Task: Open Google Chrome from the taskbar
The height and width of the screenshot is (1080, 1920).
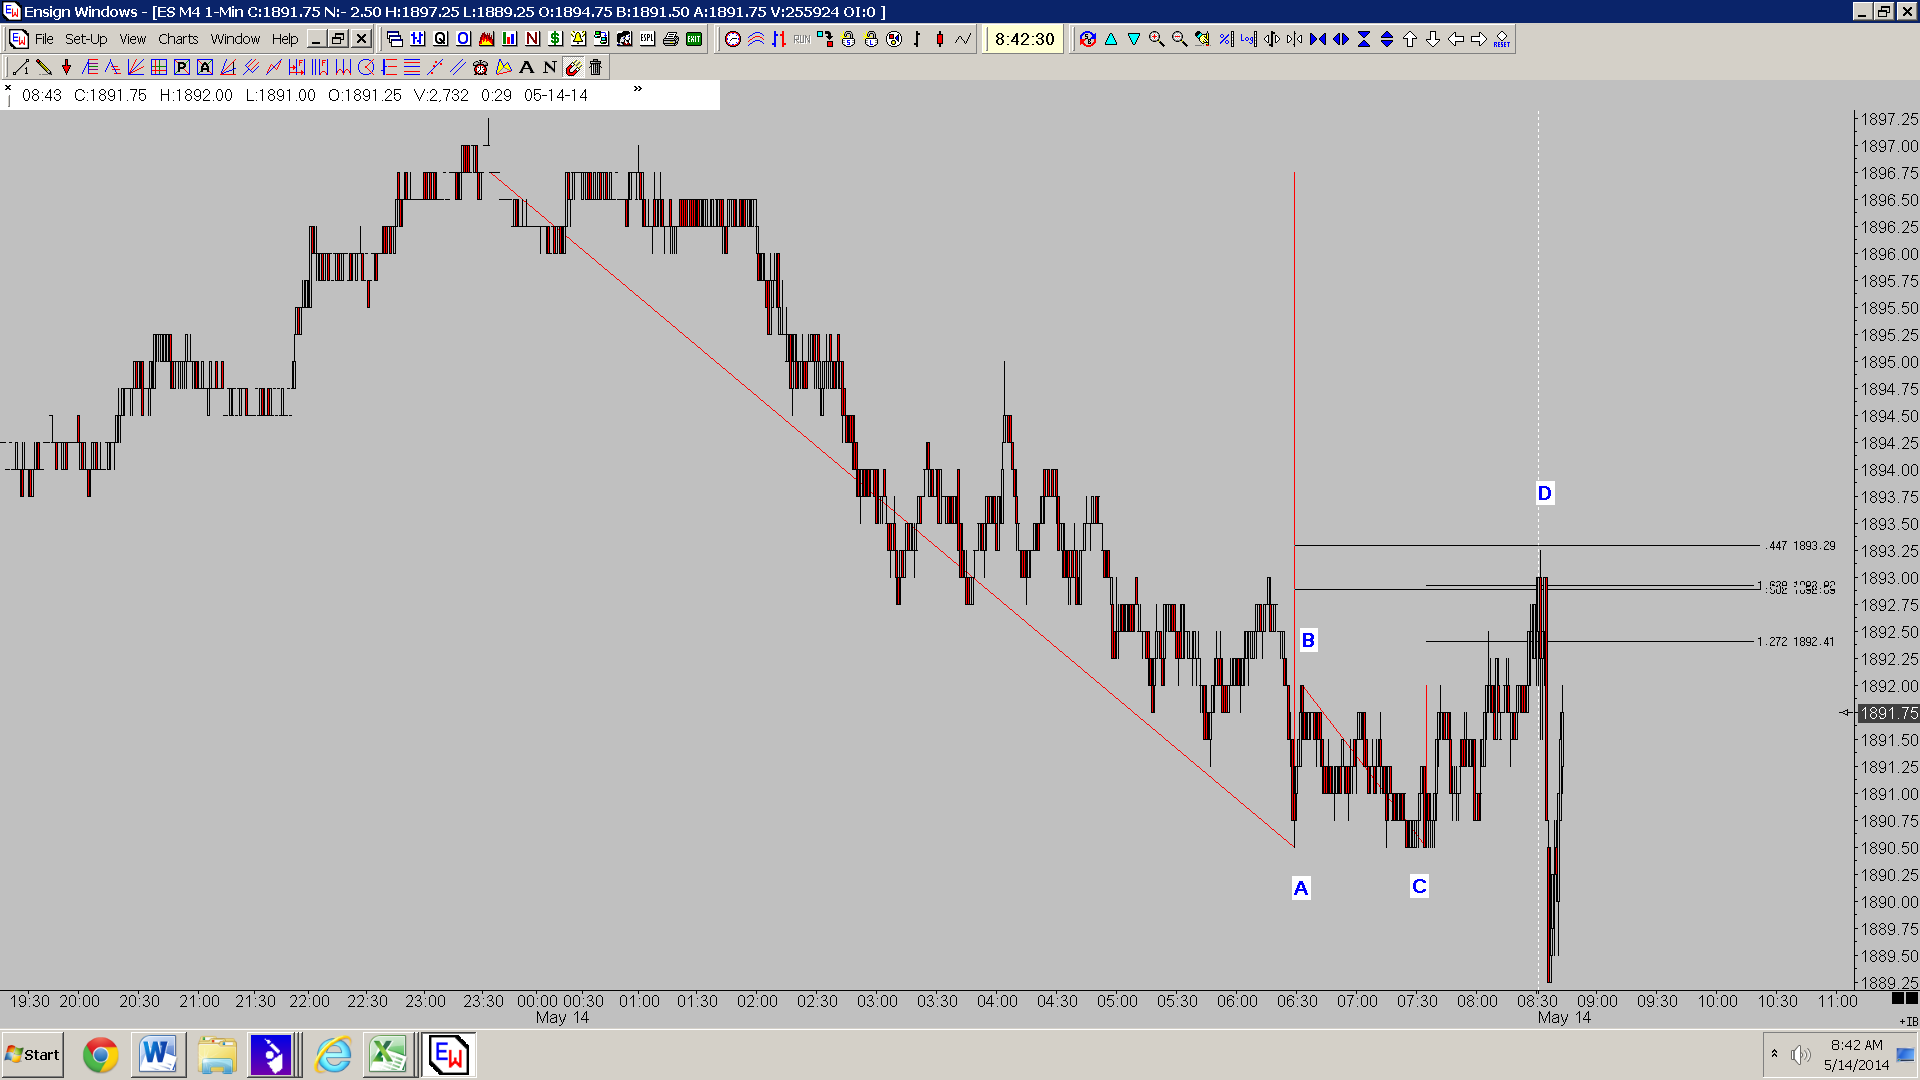Action: click(100, 1055)
